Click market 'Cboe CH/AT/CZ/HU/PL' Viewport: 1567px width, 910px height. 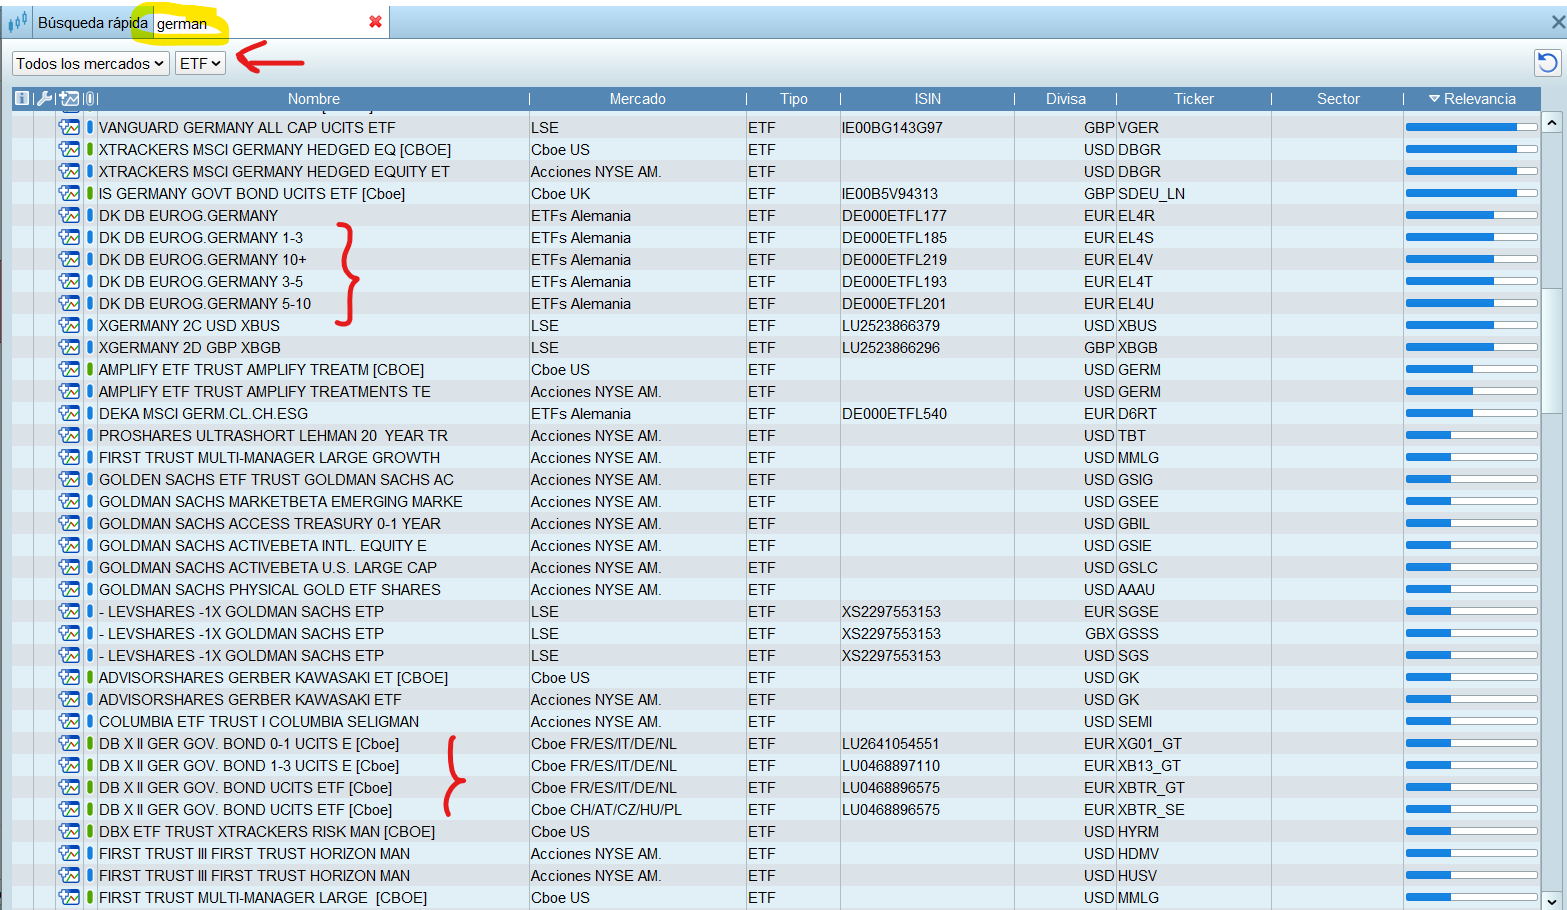(606, 809)
